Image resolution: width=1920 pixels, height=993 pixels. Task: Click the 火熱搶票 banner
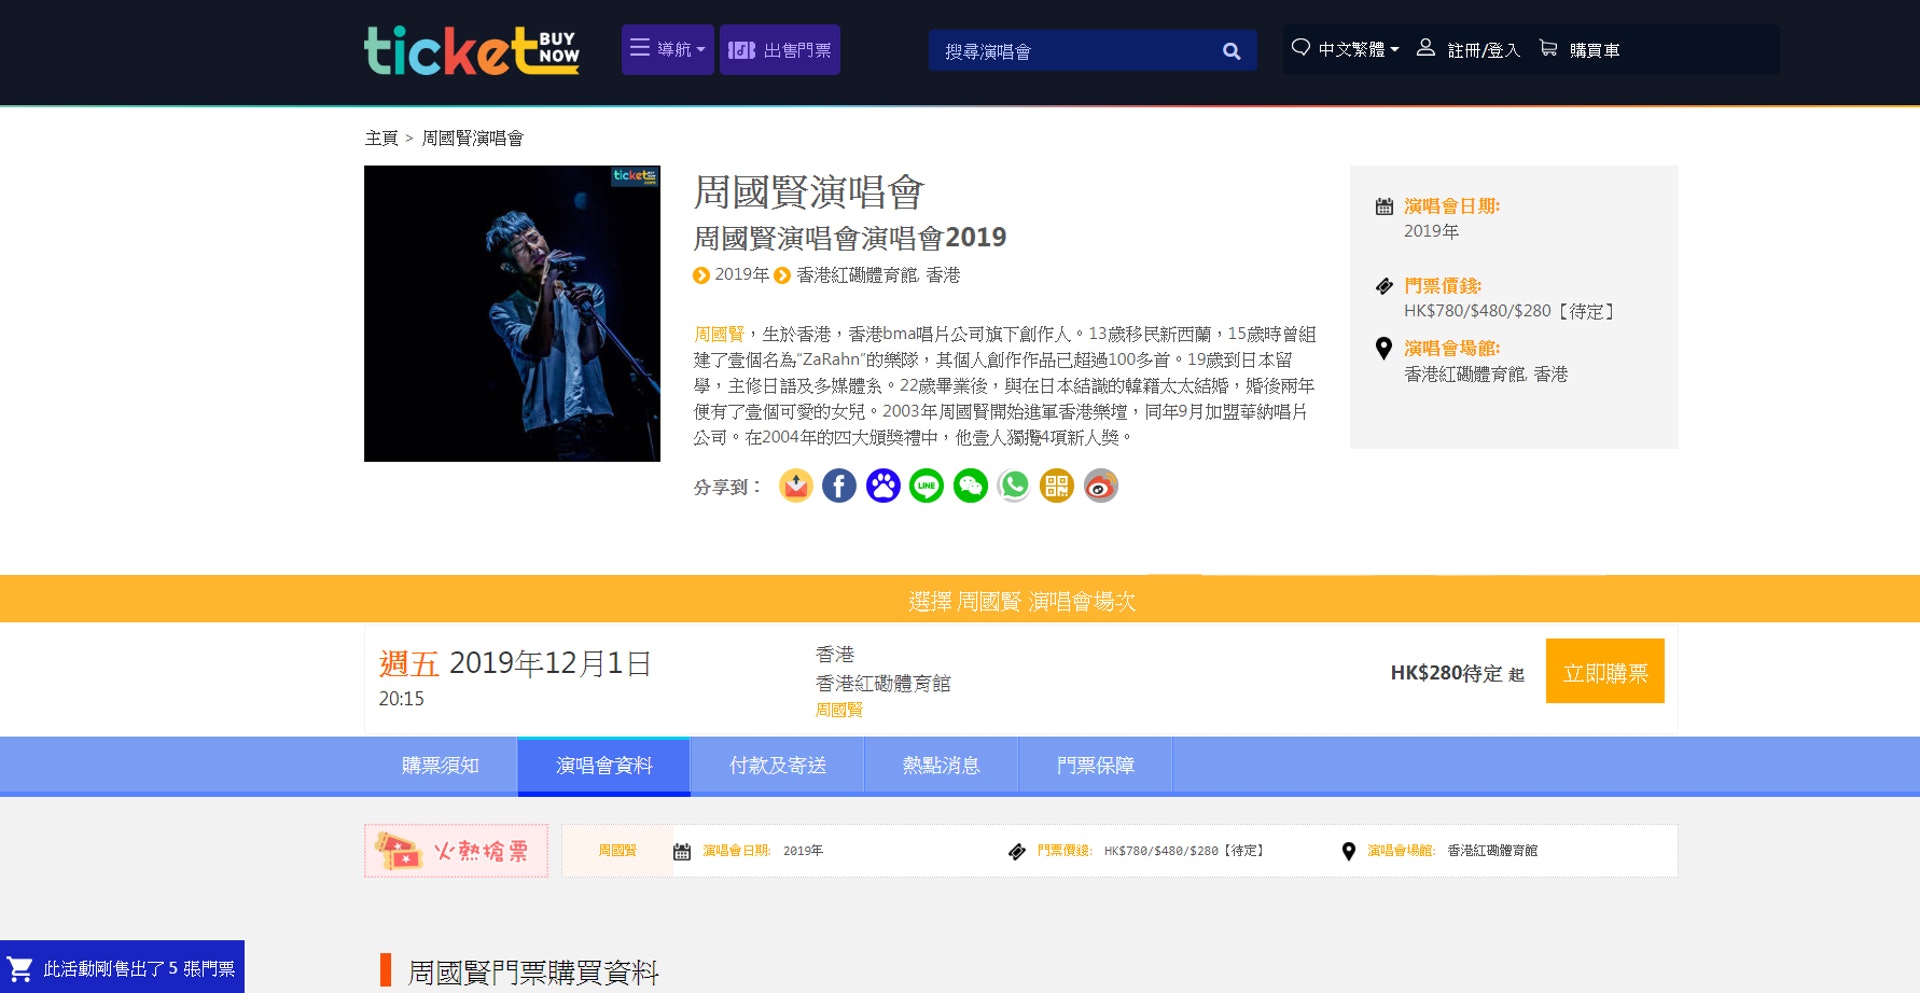456,851
